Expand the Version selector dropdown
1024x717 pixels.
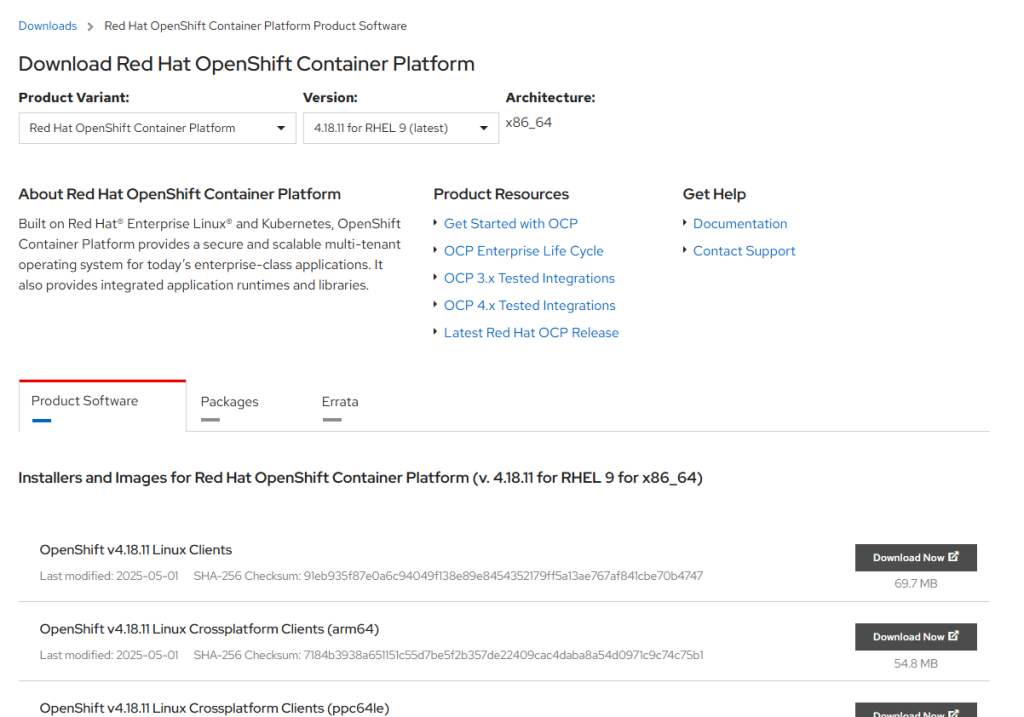click(400, 128)
